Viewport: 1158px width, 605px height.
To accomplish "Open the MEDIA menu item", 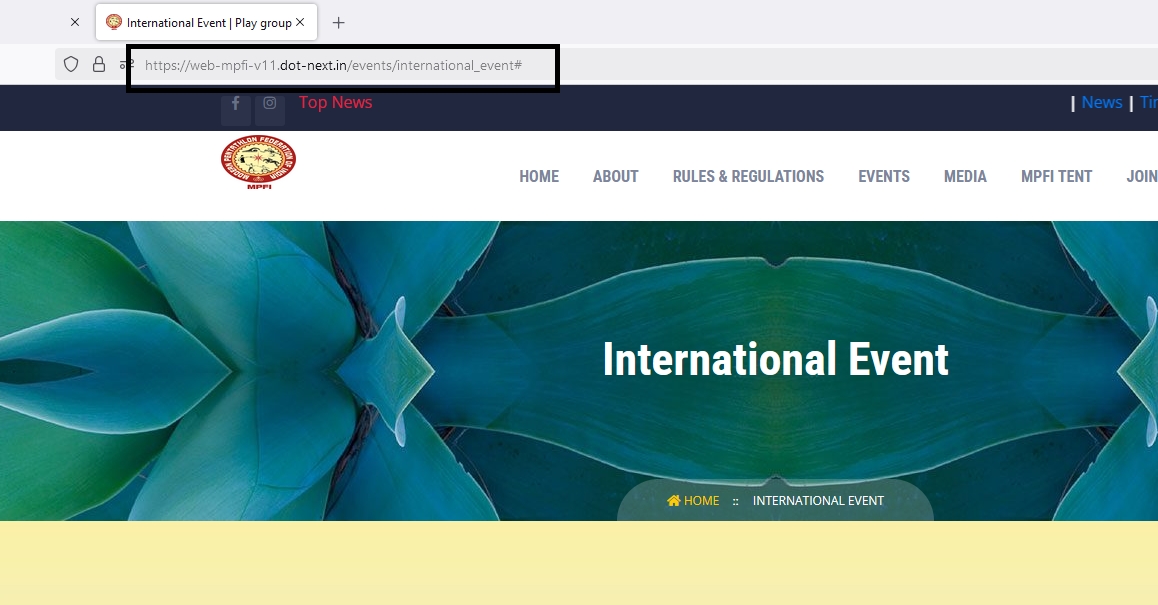I will pyautogui.click(x=965, y=176).
